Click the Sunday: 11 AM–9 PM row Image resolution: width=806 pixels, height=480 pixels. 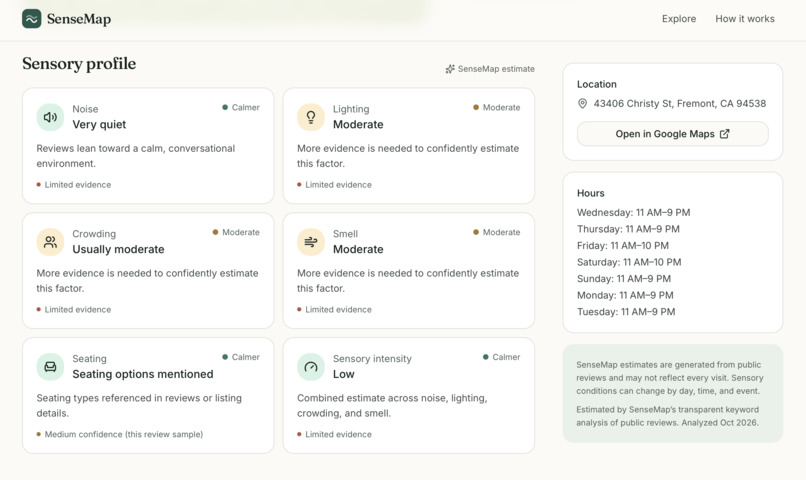(x=624, y=279)
